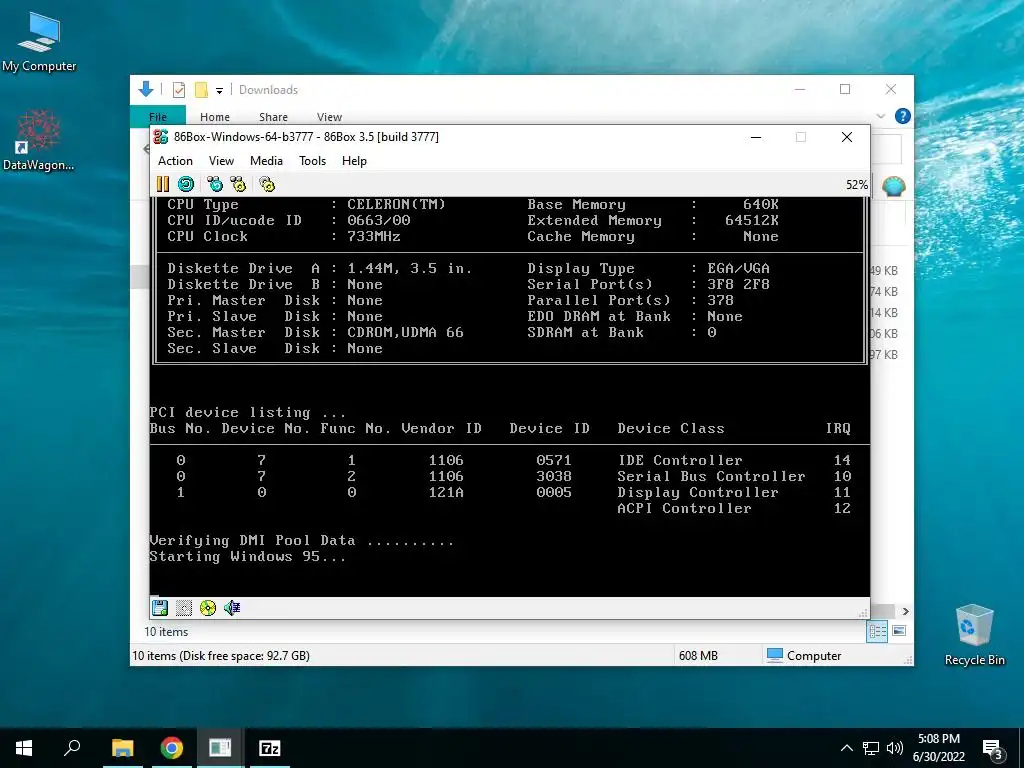
Task: Click the horizontal scrollbar right arrow in Downloads
Action: pos(905,611)
